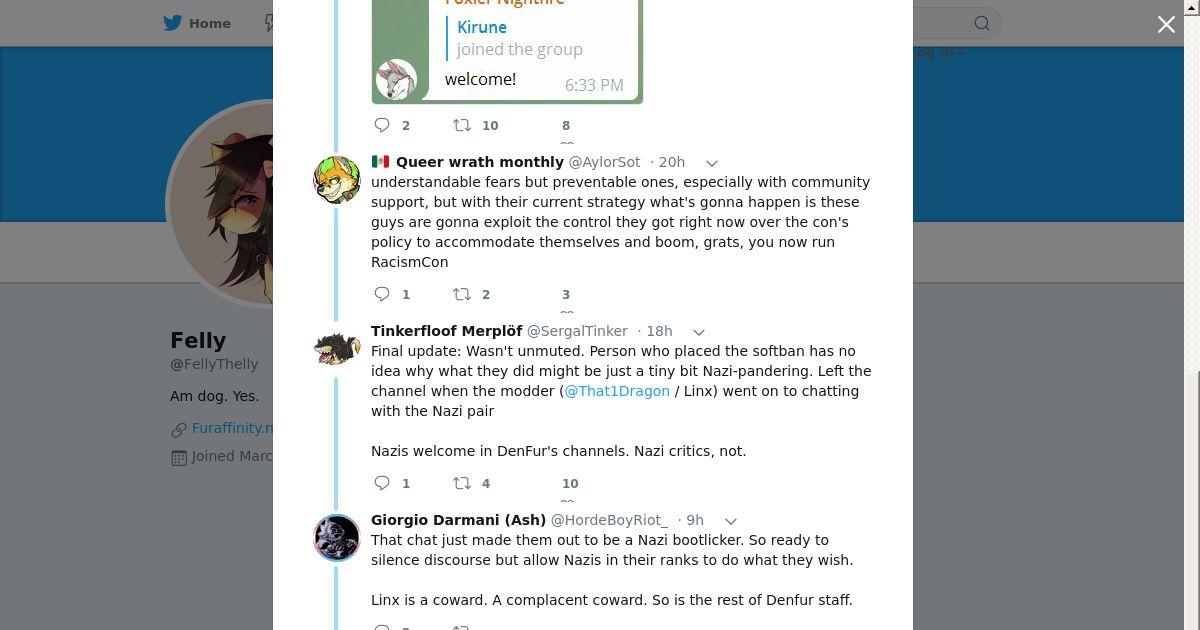Go to the Home tab
1200x630 pixels.
[209, 23]
